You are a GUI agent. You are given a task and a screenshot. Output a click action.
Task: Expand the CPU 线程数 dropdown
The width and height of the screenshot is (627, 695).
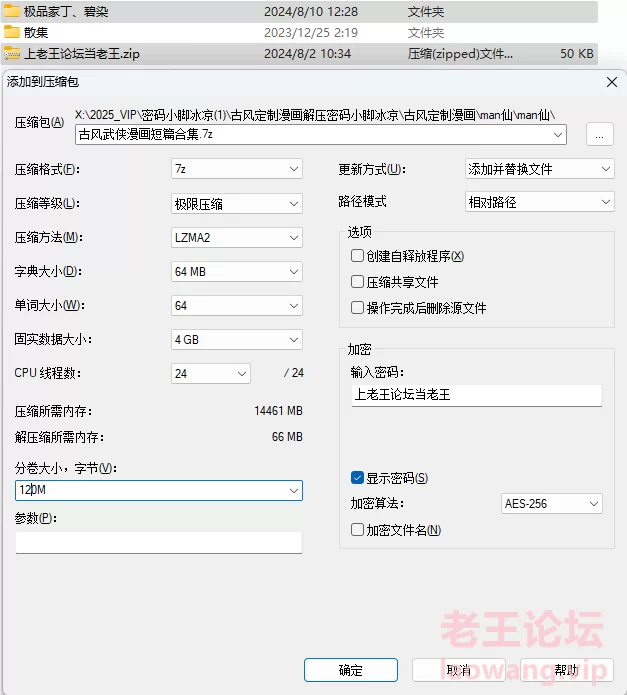tap(211, 374)
